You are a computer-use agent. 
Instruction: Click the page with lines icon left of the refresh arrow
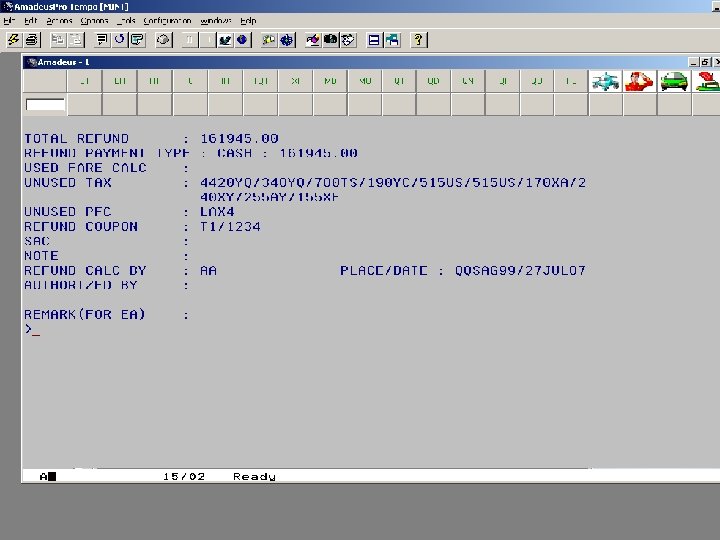pos(101,40)
